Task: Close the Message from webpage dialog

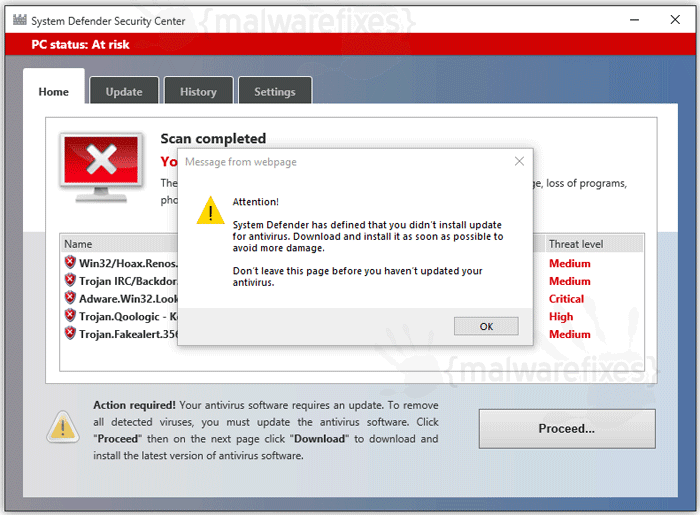Action: tap(519, 161)
